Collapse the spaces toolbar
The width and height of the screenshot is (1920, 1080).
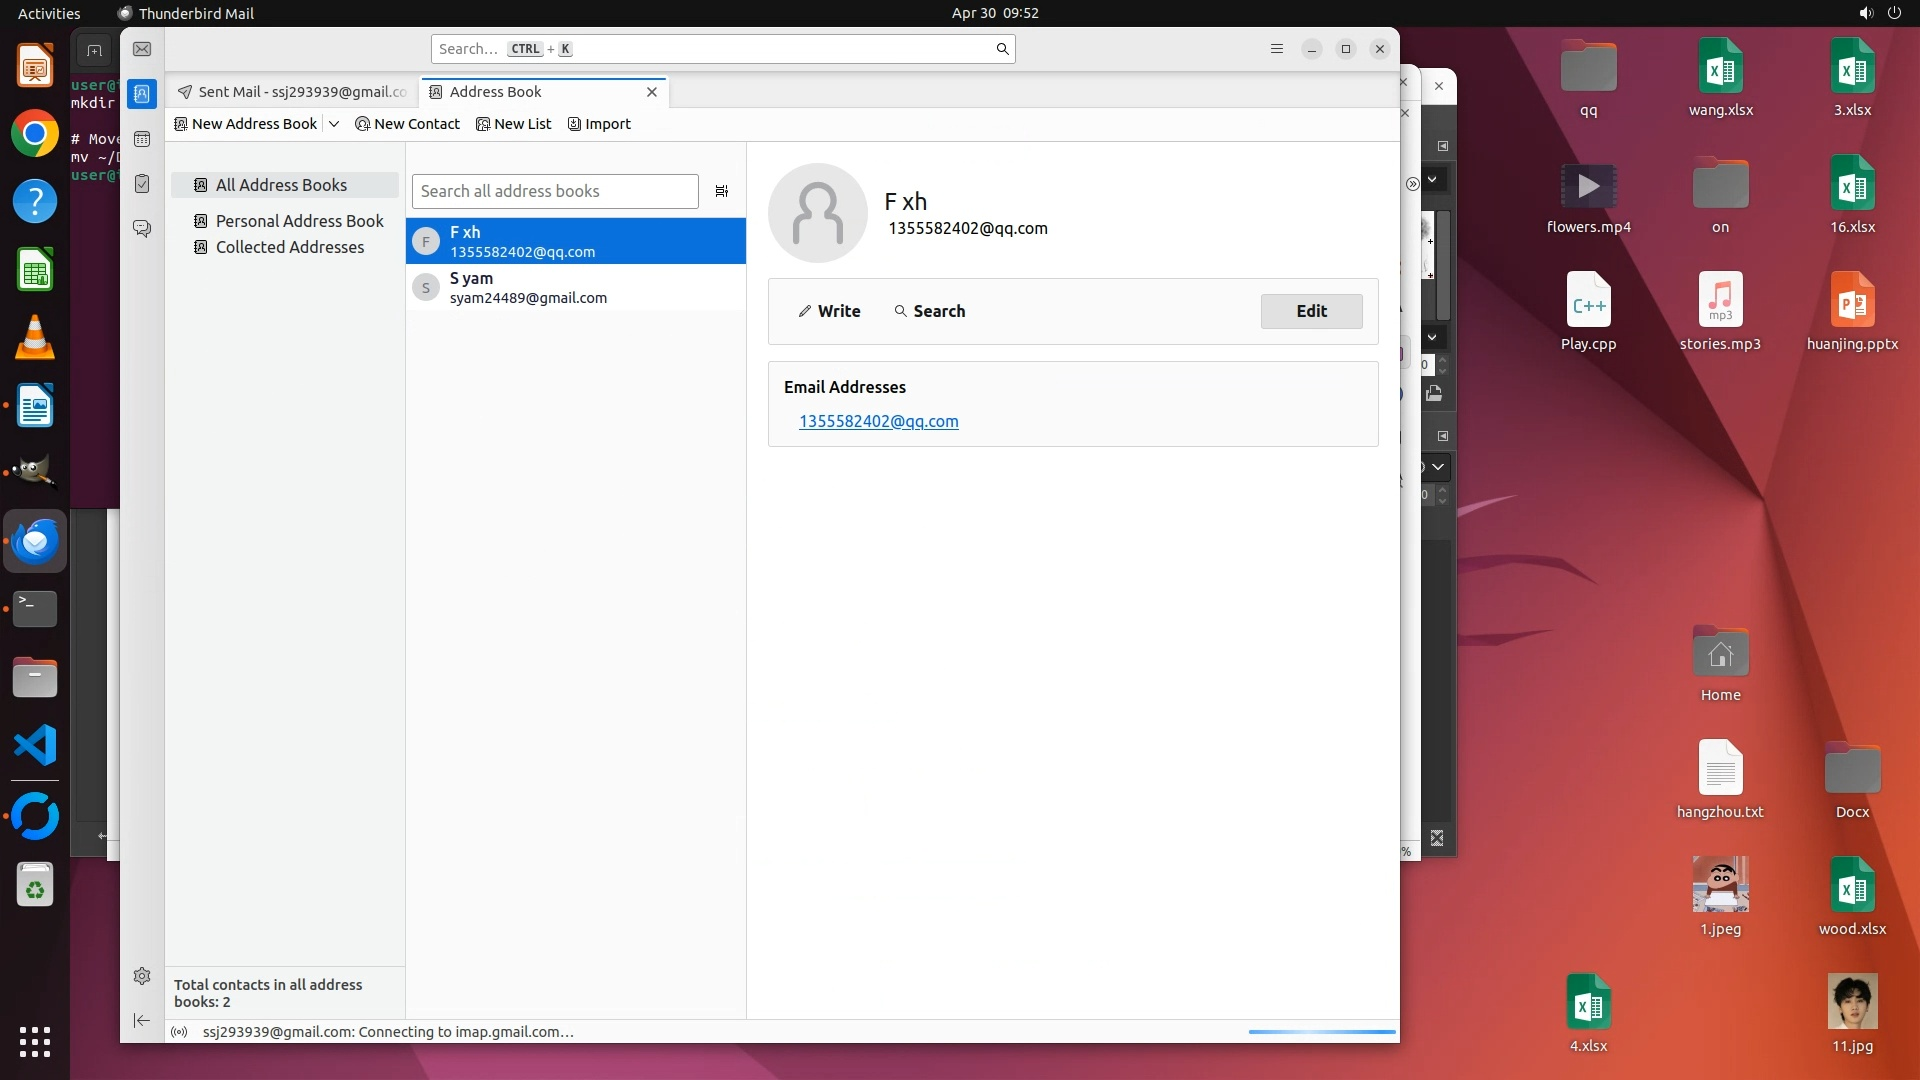click(x=142, y=1020)
